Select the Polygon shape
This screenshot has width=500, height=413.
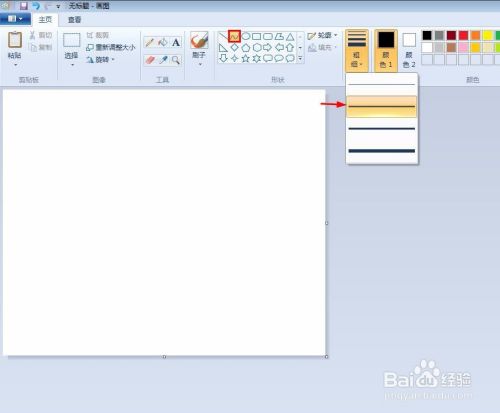tap(279, 36)
